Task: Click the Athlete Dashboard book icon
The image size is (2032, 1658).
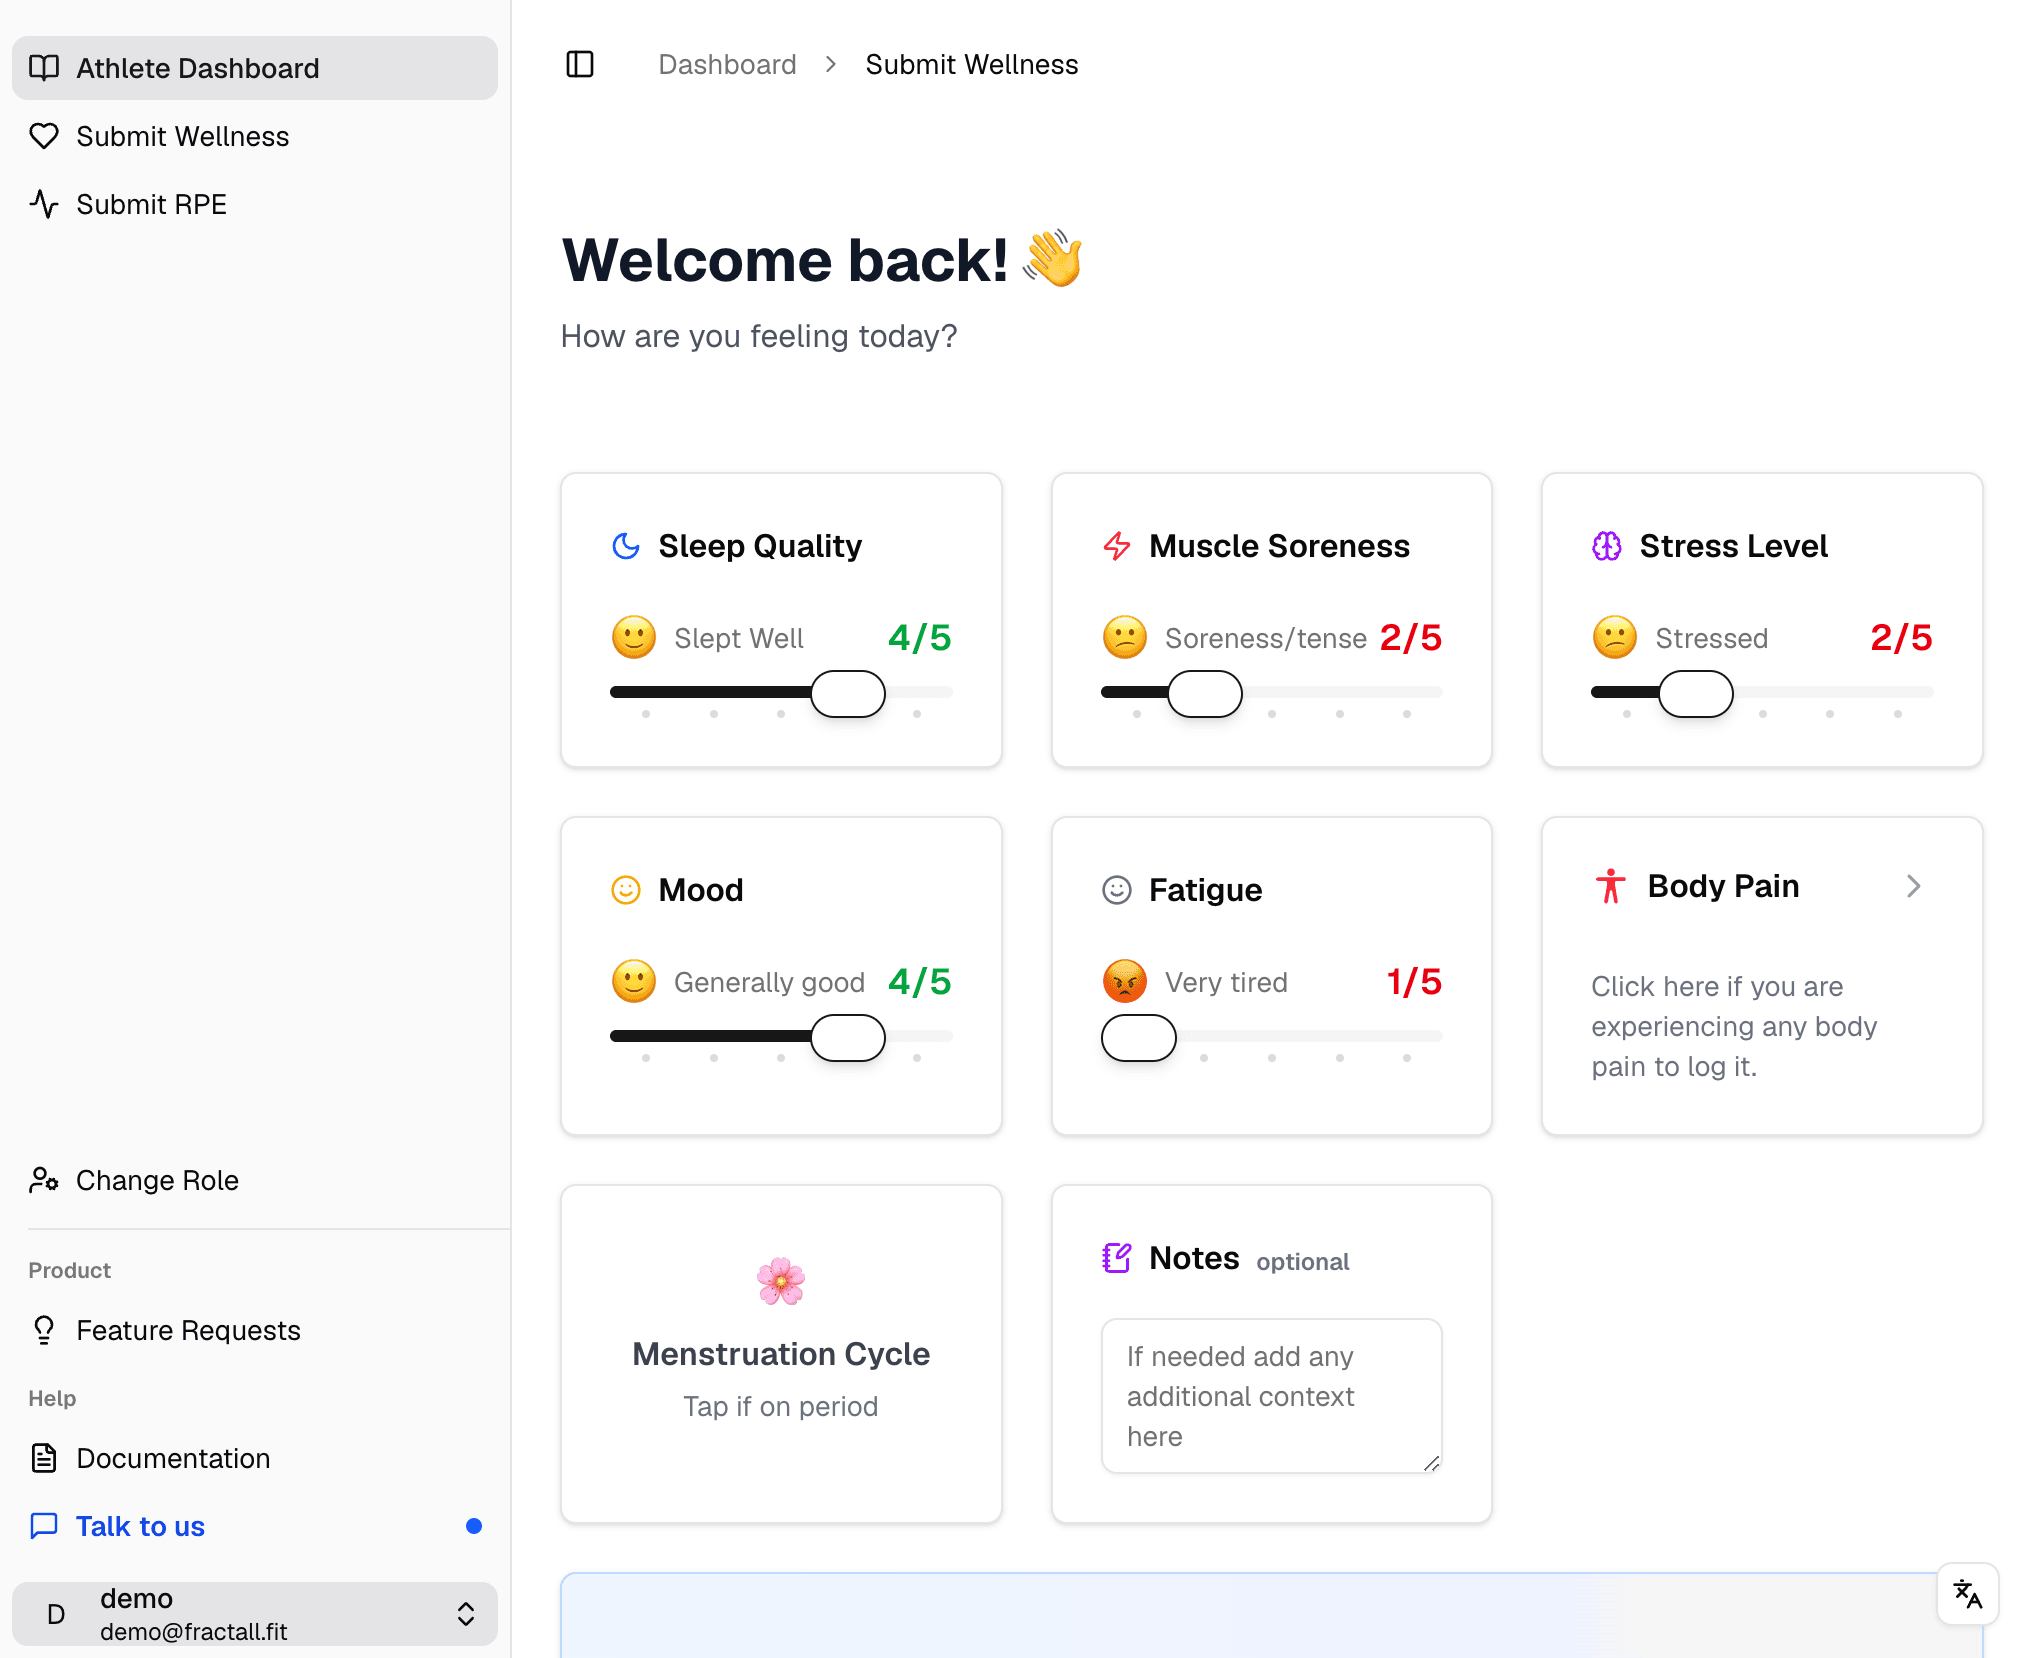Action: [44, 68]
